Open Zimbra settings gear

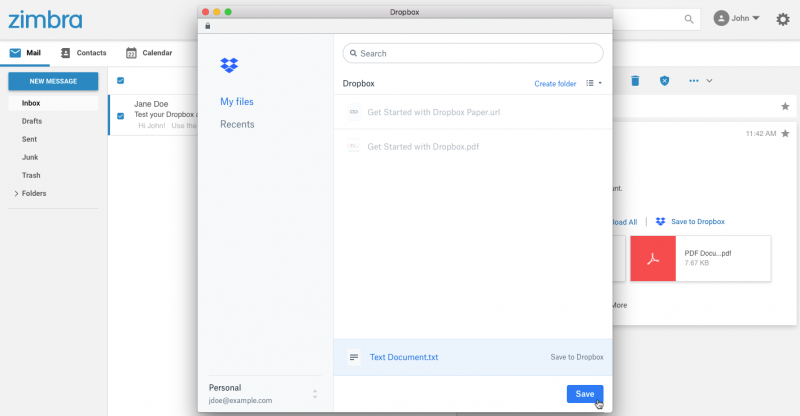783,19
